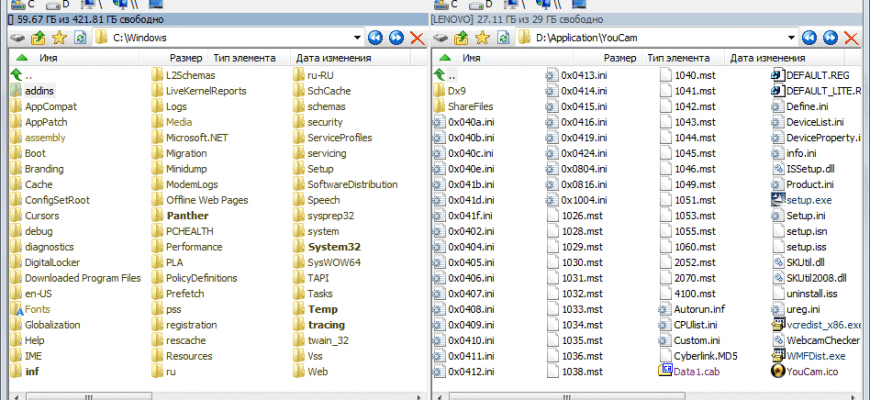Click the Fonts folder icon
Image resolution: width=870 pixels, height=400 pixels.
click(16, 309)
